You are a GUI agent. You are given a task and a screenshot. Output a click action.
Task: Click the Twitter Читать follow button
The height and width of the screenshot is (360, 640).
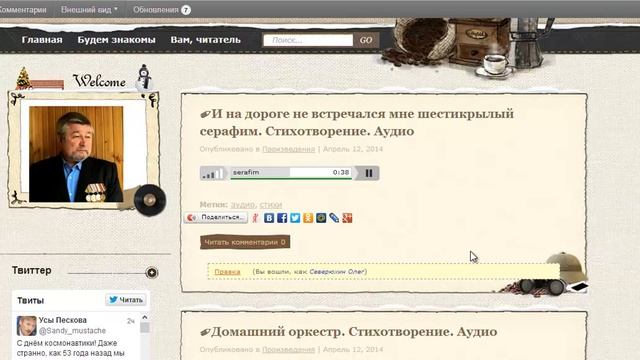click(x=126, y=300)
